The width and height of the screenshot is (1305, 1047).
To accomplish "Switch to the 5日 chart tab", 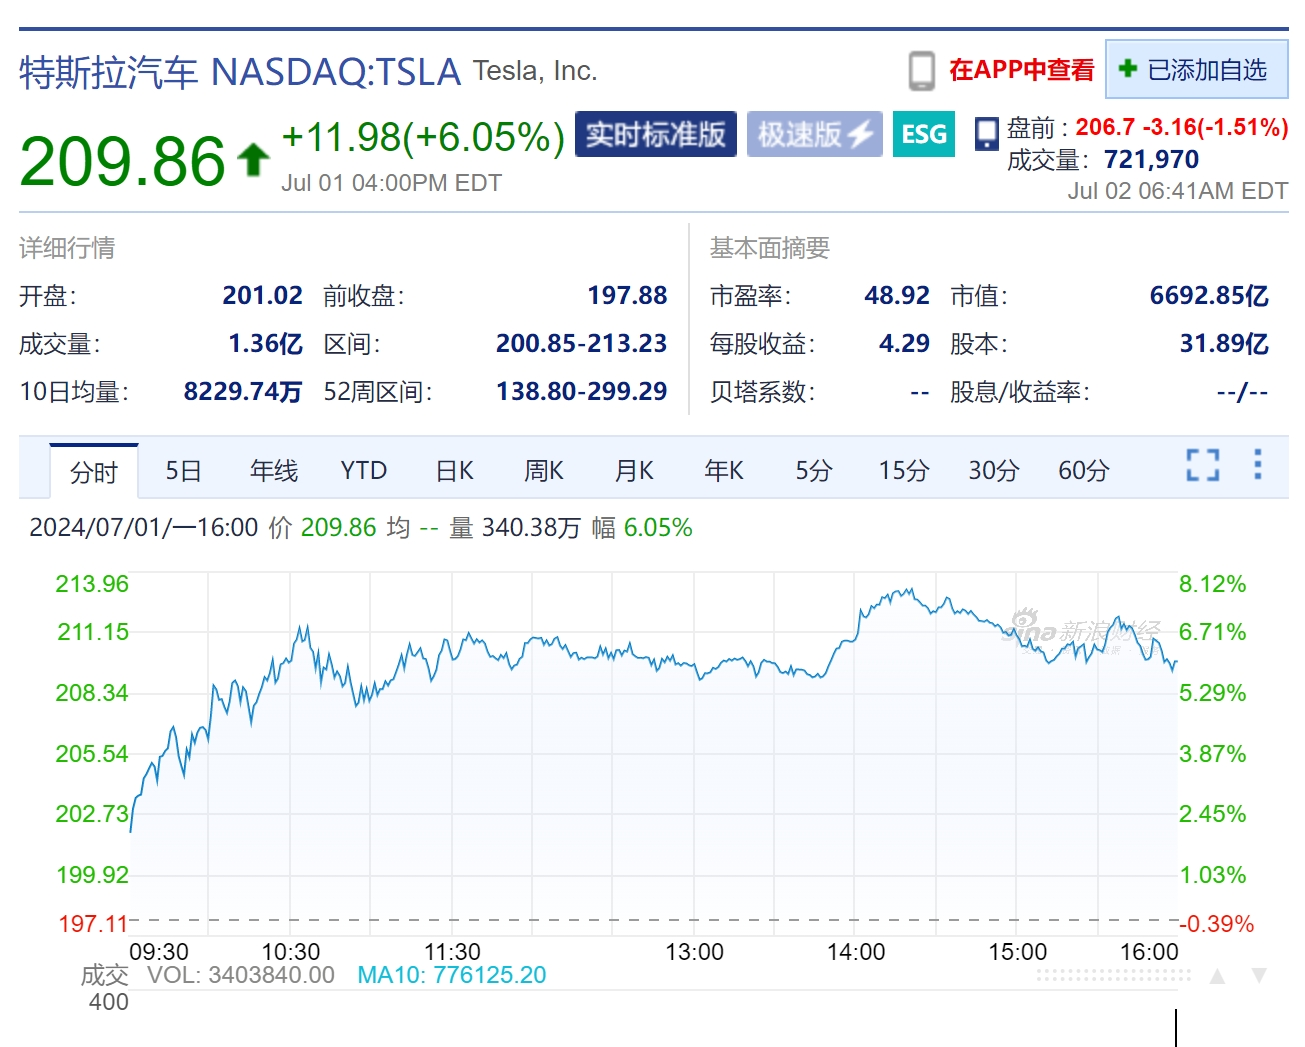I will tap(183, 471).
